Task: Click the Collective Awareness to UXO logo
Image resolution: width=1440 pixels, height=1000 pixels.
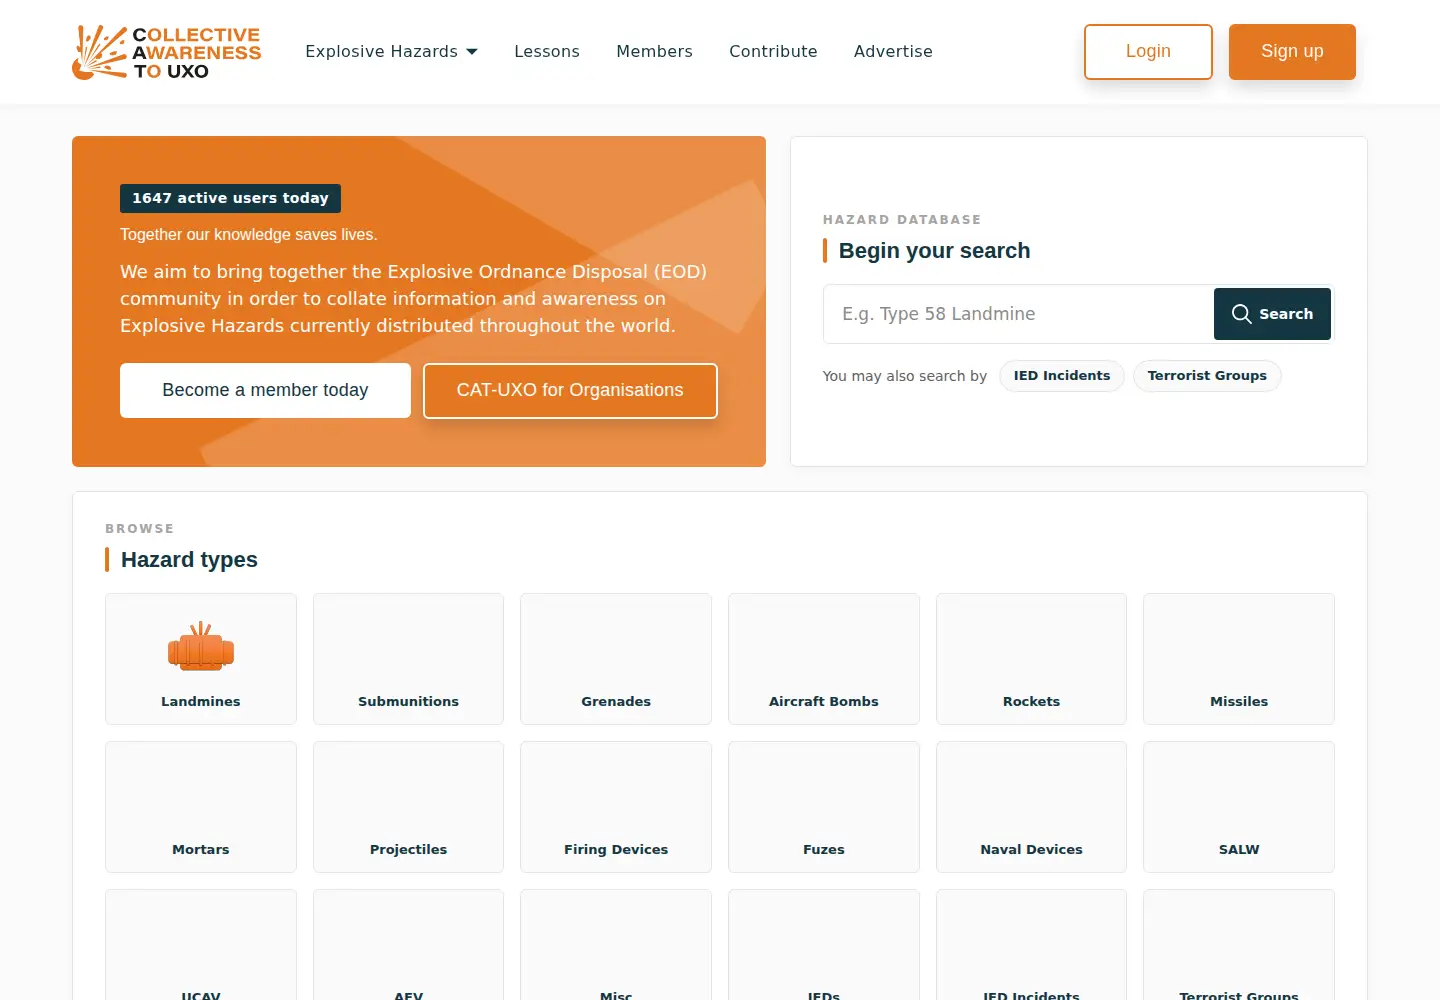Action: pos(167,52)
